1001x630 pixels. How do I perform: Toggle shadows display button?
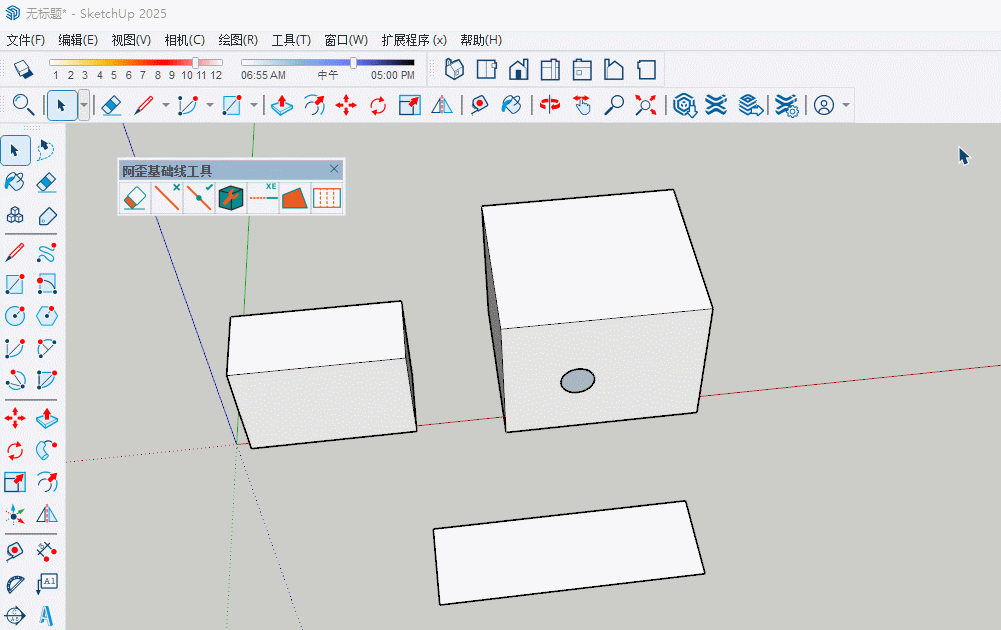(23, 69)
